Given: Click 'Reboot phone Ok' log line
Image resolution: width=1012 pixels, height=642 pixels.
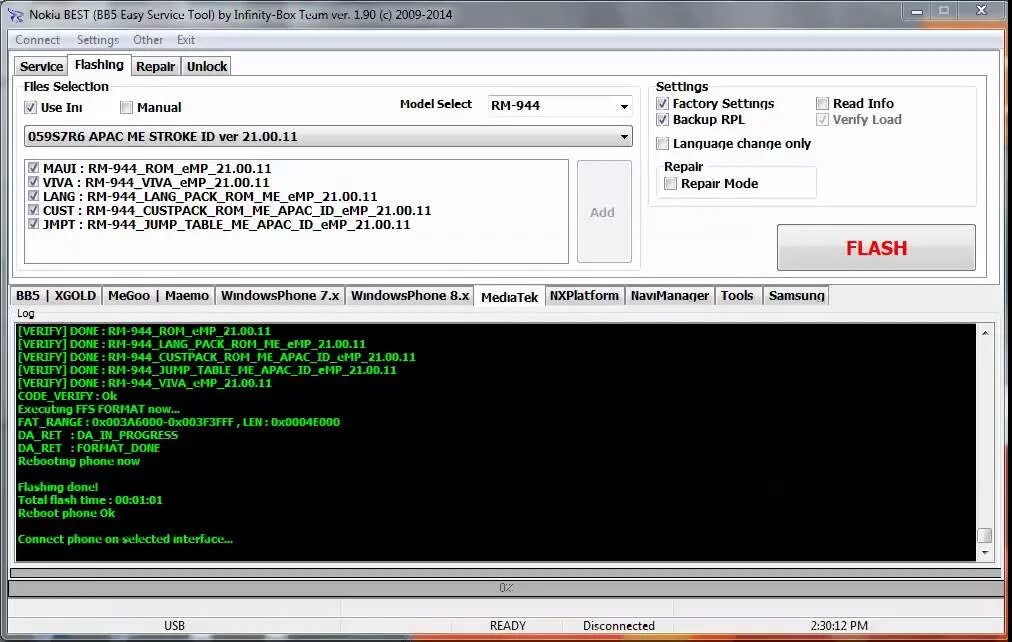Looking at the screenshot, I should point(66,513).
